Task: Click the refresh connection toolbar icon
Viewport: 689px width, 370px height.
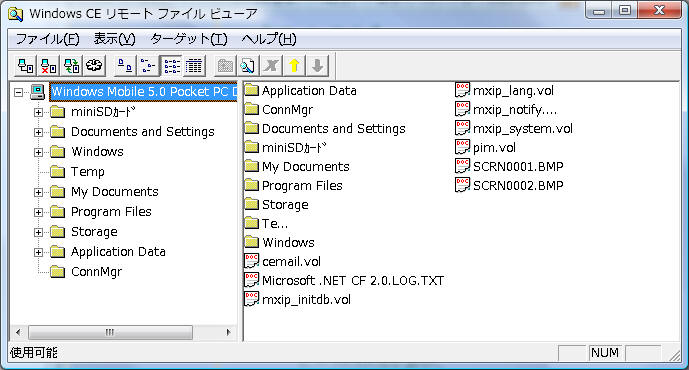Action: pyautogui.click(x=71, y=66)
